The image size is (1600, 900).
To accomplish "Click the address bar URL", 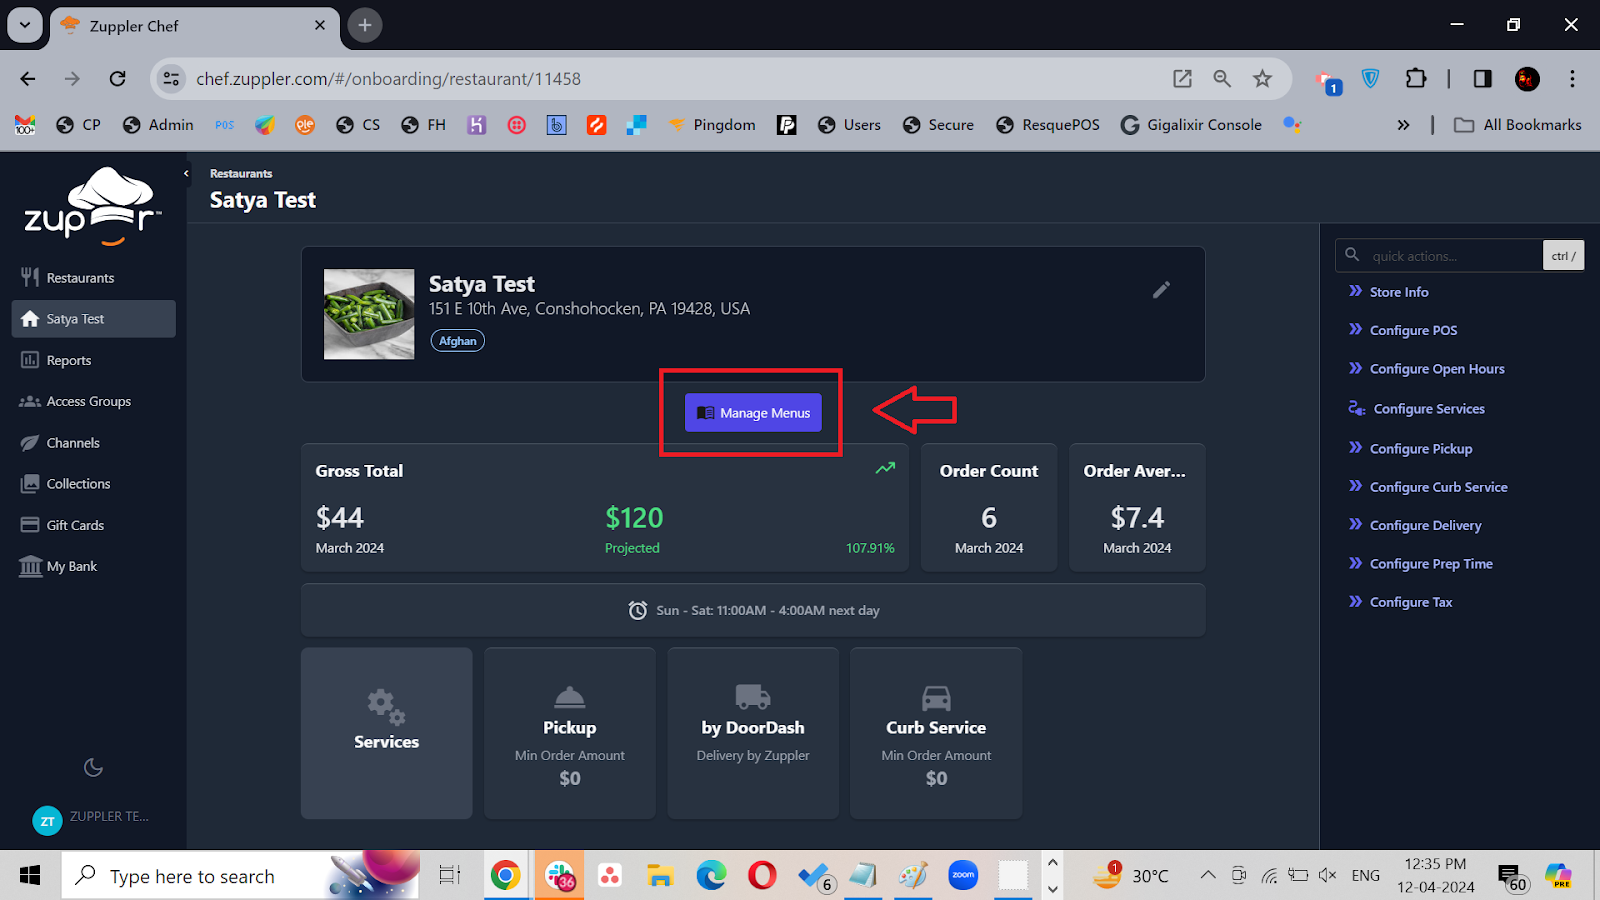I will [388, 79].
